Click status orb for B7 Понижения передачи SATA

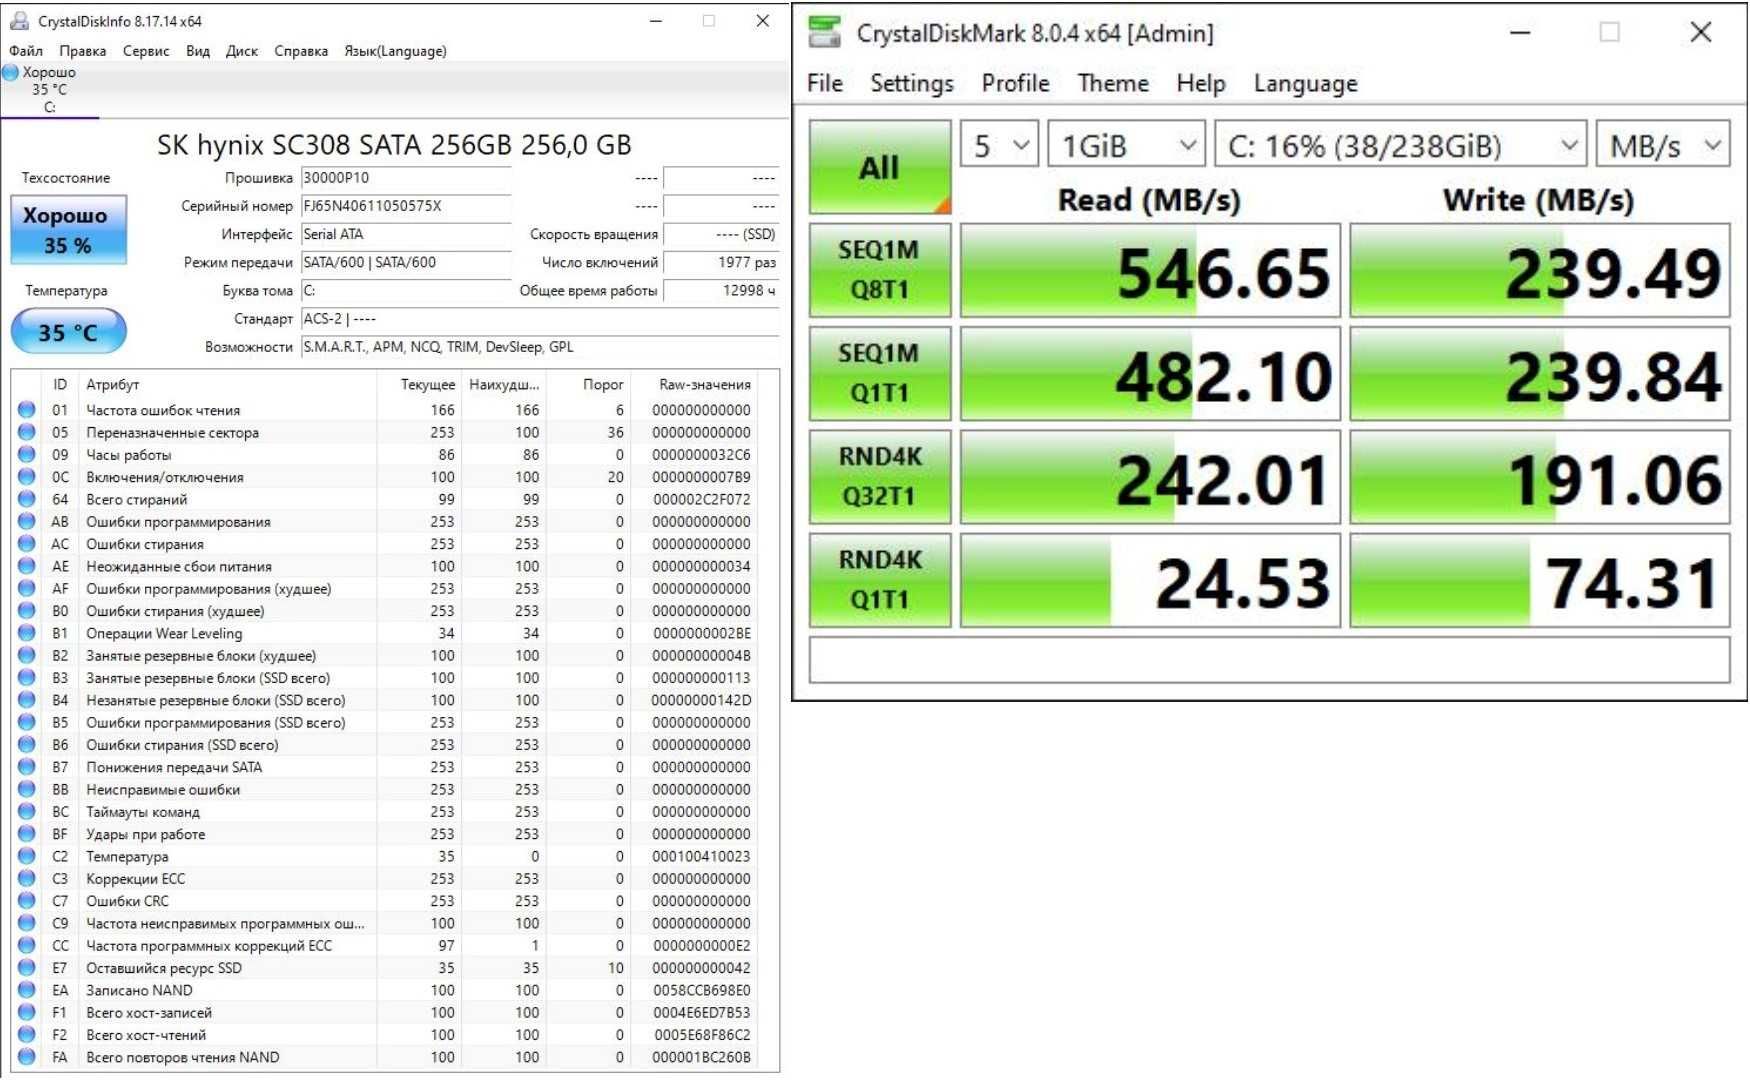coord(27,767)
